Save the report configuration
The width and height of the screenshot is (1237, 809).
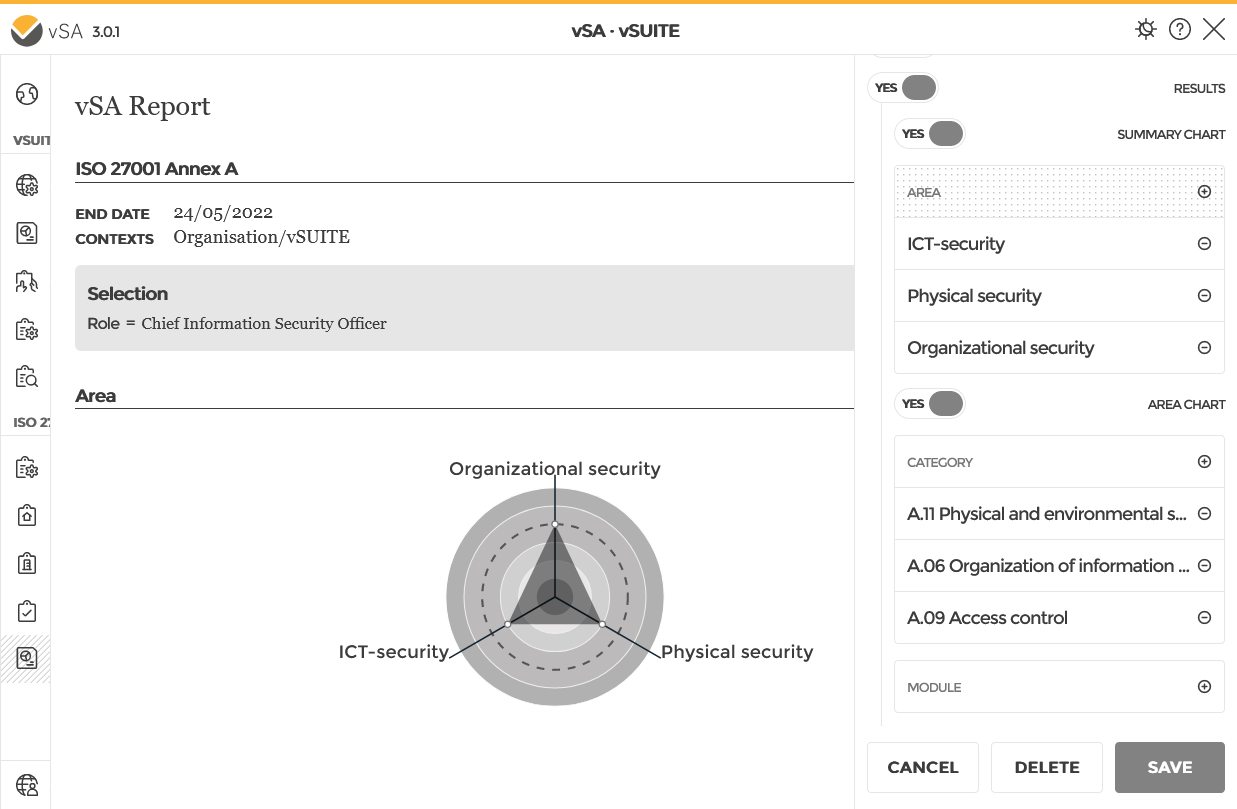pos(1169,767)
